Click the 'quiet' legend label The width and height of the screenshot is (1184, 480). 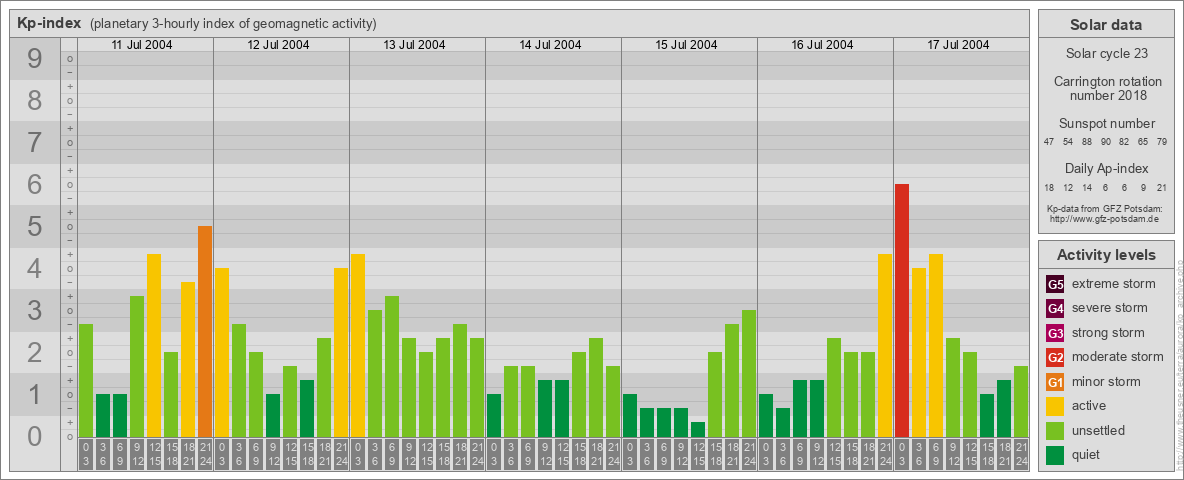point(1088,454)
